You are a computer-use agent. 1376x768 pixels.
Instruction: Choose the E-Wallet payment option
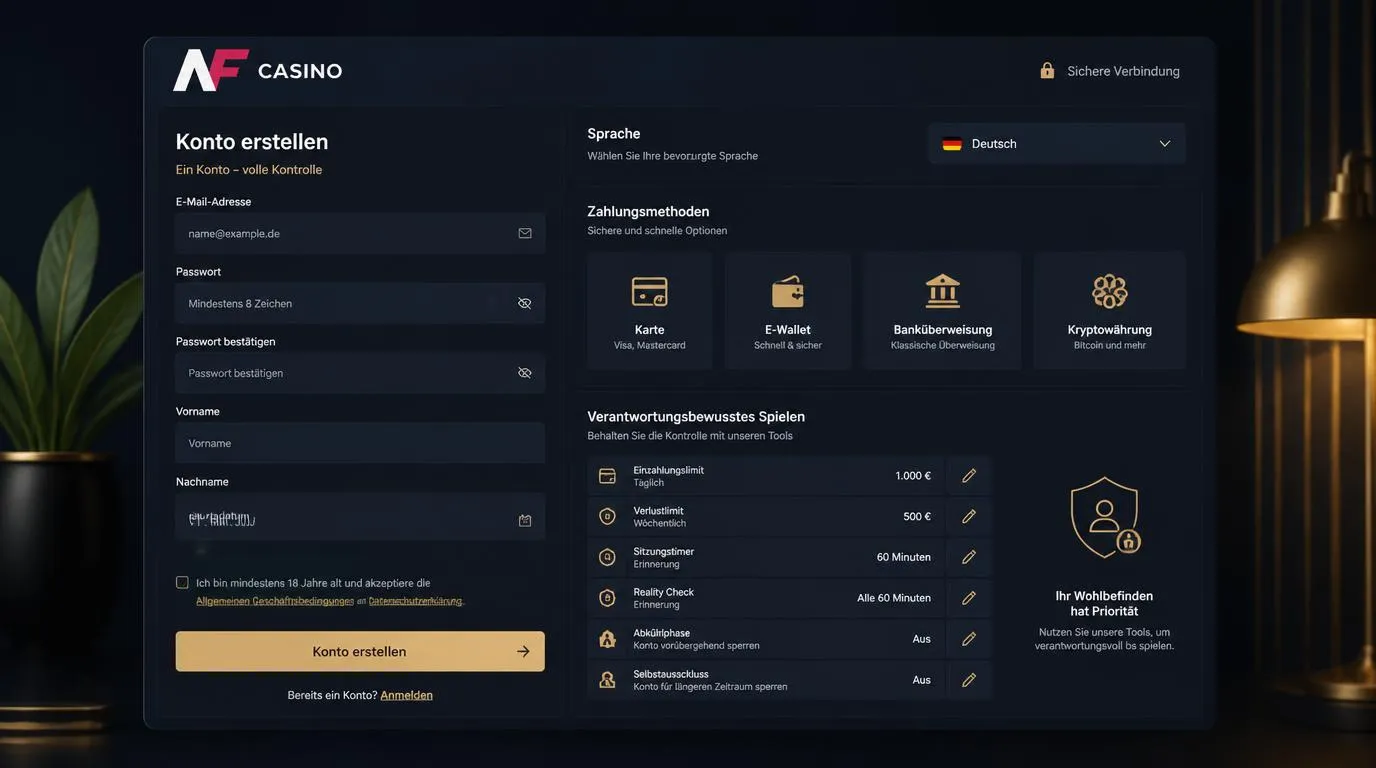point(788,311)
